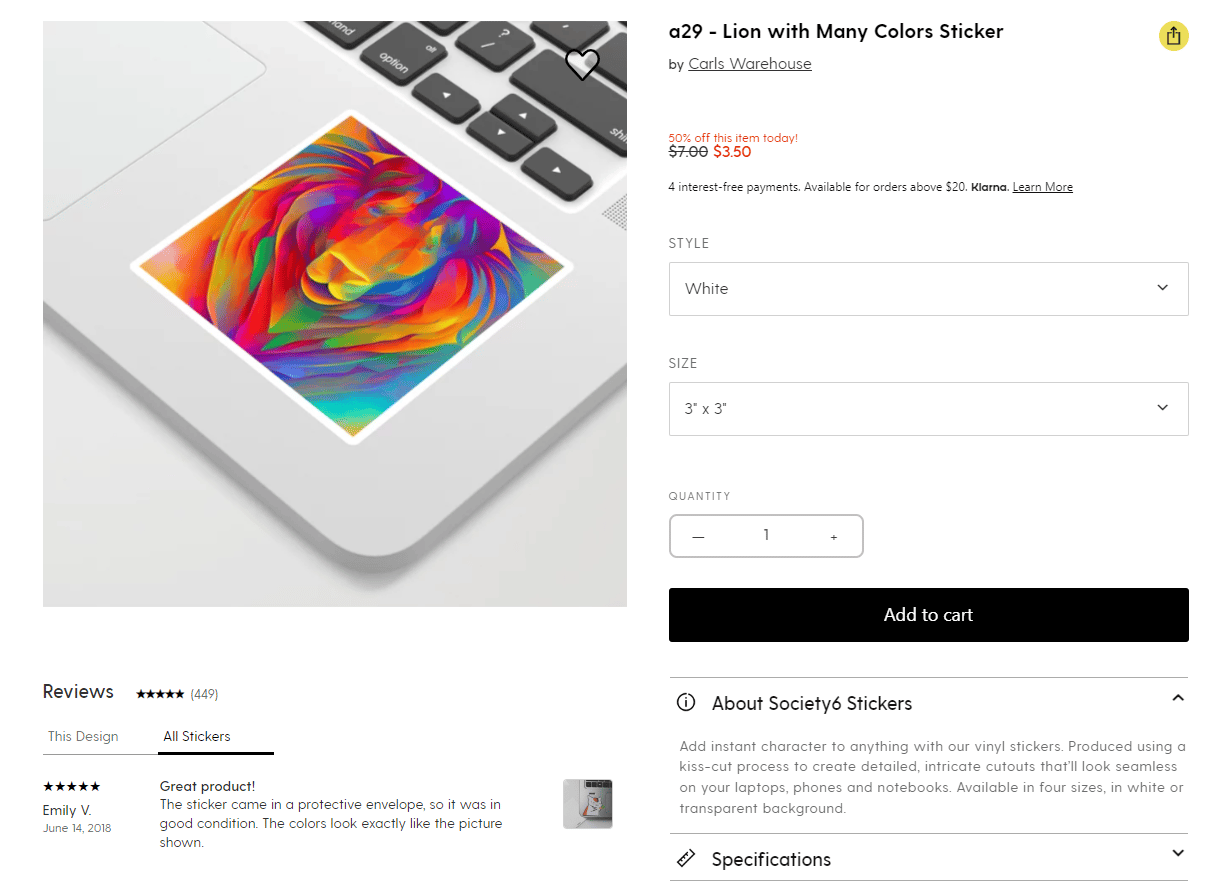Click the (449) review count

coord(204,694)
